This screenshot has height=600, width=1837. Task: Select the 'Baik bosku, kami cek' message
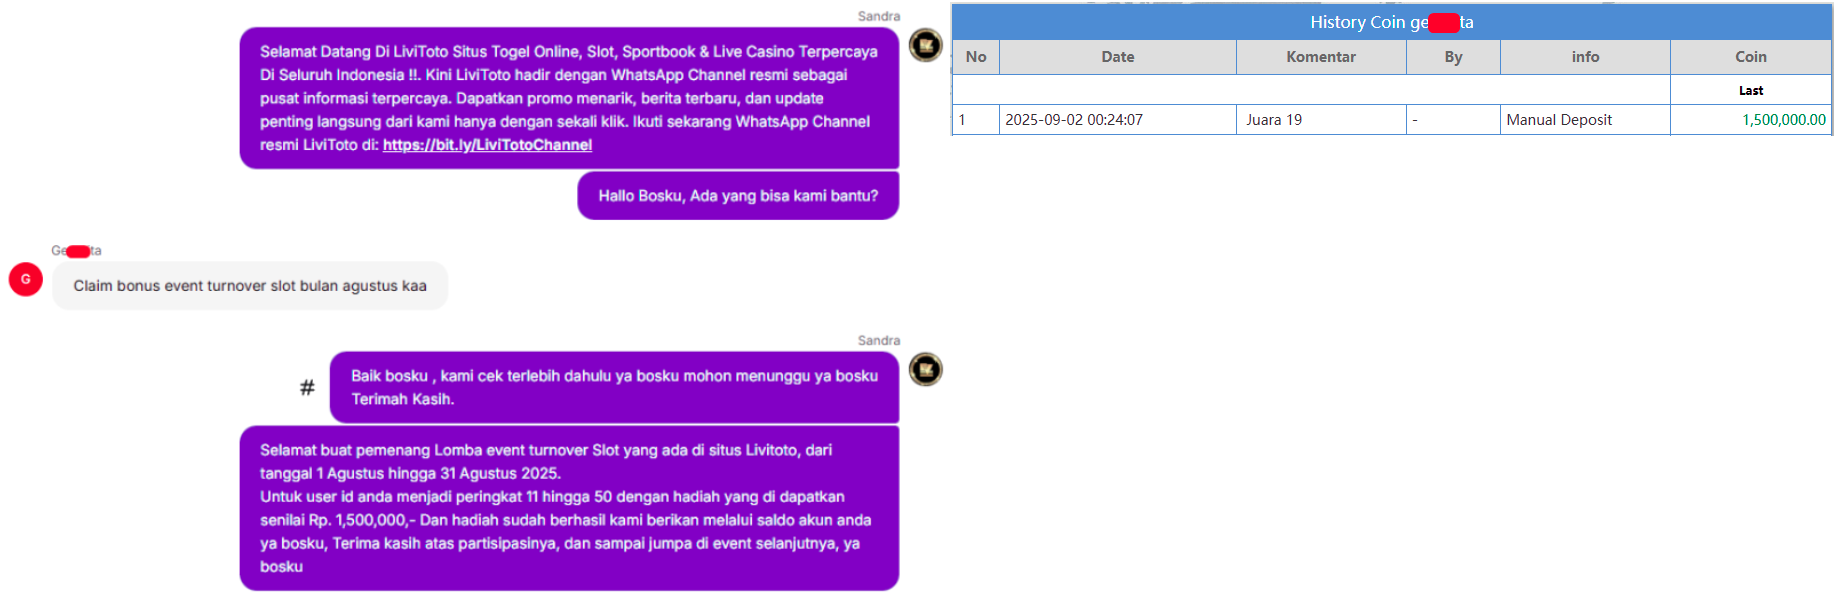pyautogui.click(x=614, y=387)
